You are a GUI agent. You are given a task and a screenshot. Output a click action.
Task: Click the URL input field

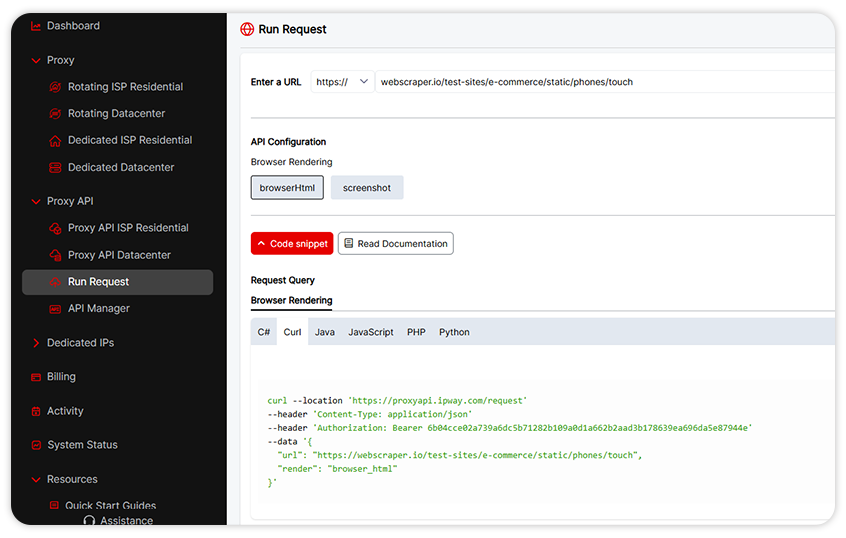600,82
